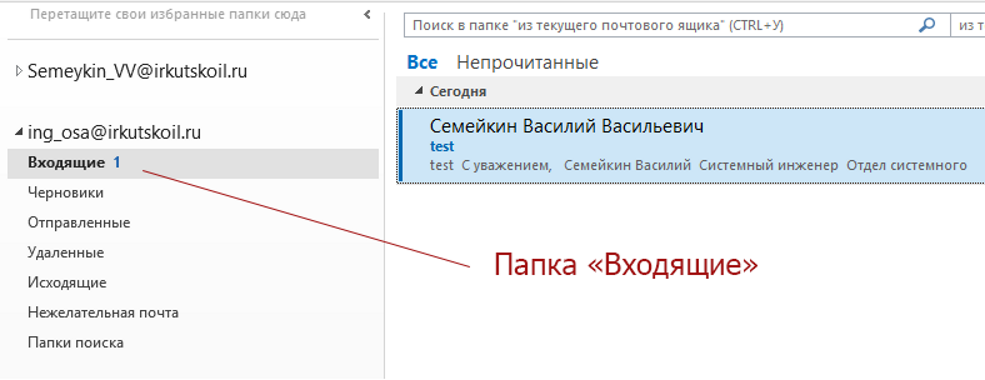The width and height of the screenshot is (985, 380).
Task: Collapse the ing_osa@irkutskoil.ru account tree
Action: pyautogui.click(x=19, y=133)
